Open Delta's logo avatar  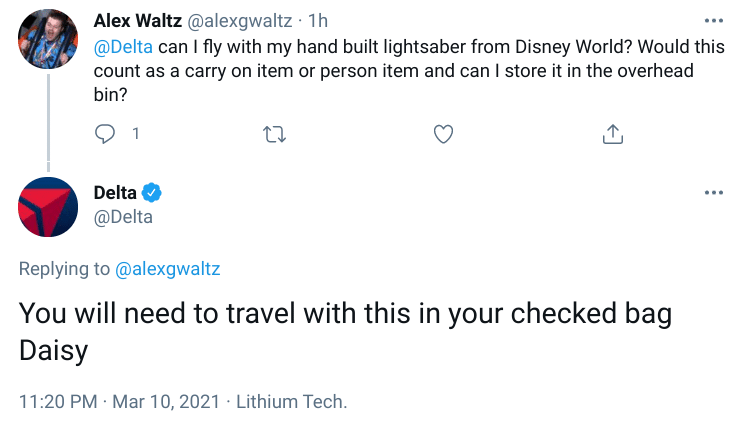(48, 206)
